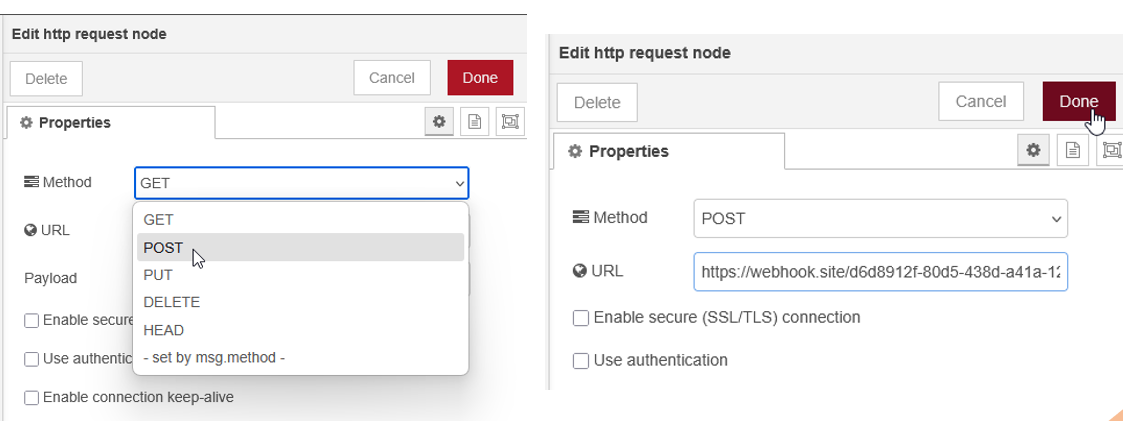Choose DELETE from the method list
This screenshot has height=421, width=1123.
[x=172, y=302]
